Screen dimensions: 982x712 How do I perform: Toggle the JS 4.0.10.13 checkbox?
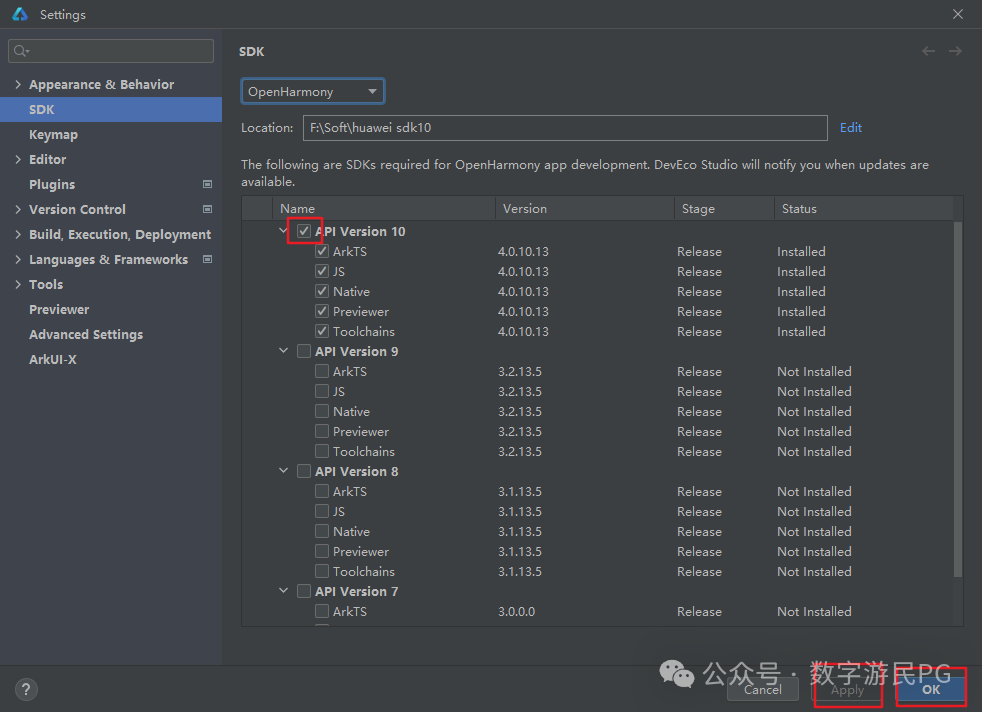(322, 271)
